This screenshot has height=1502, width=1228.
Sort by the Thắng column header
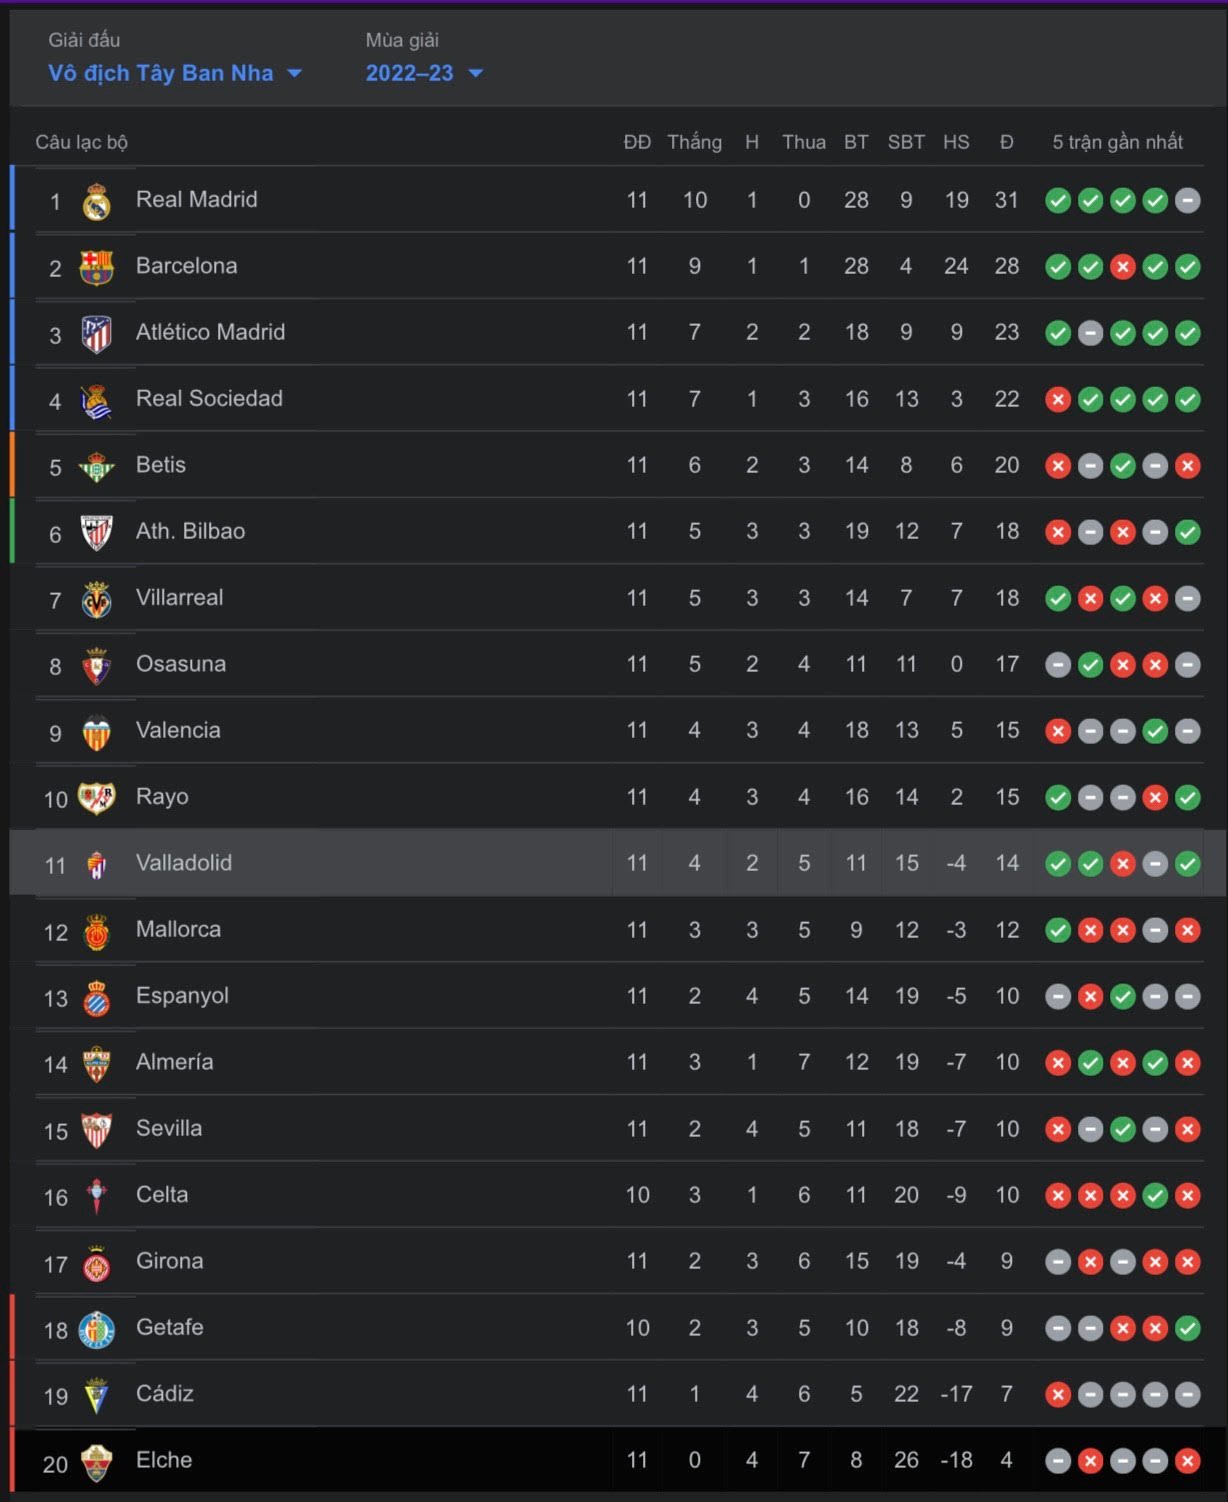tap(694, 142)
